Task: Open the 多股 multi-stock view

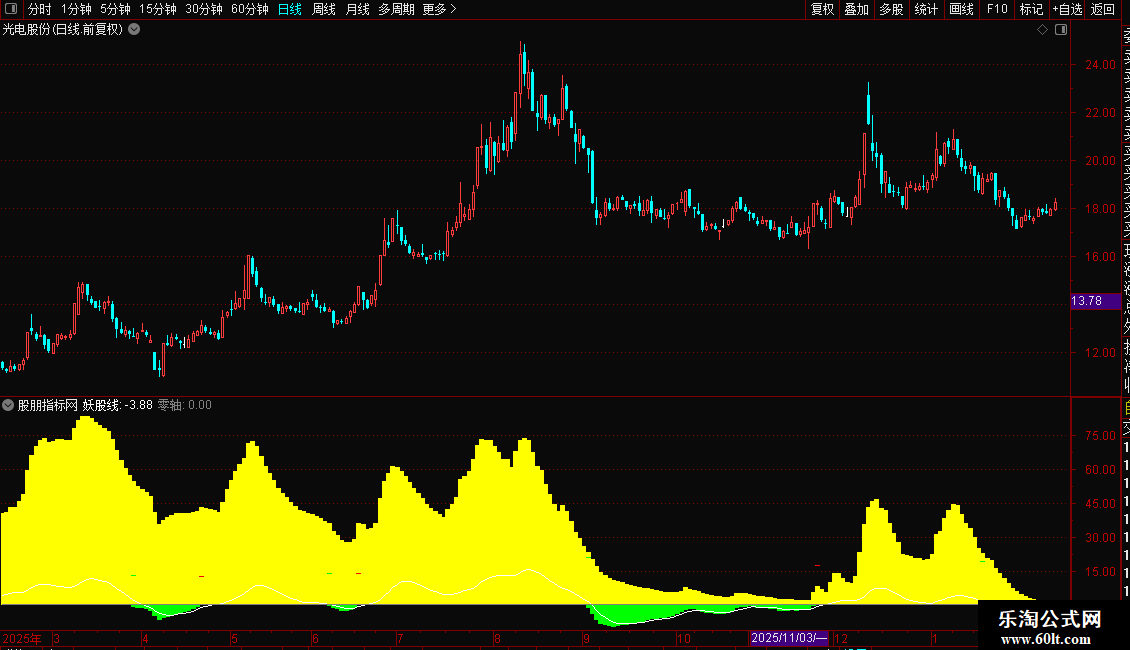Action: coord(891,9)
